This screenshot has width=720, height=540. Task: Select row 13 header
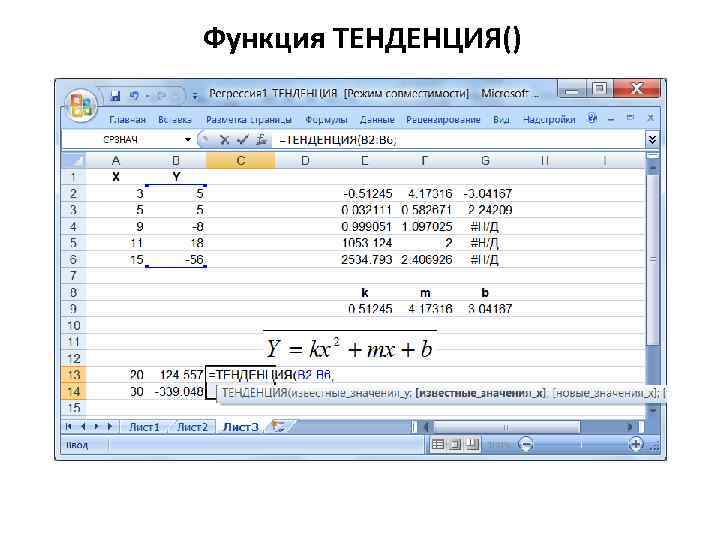click(x=73, y=375)
